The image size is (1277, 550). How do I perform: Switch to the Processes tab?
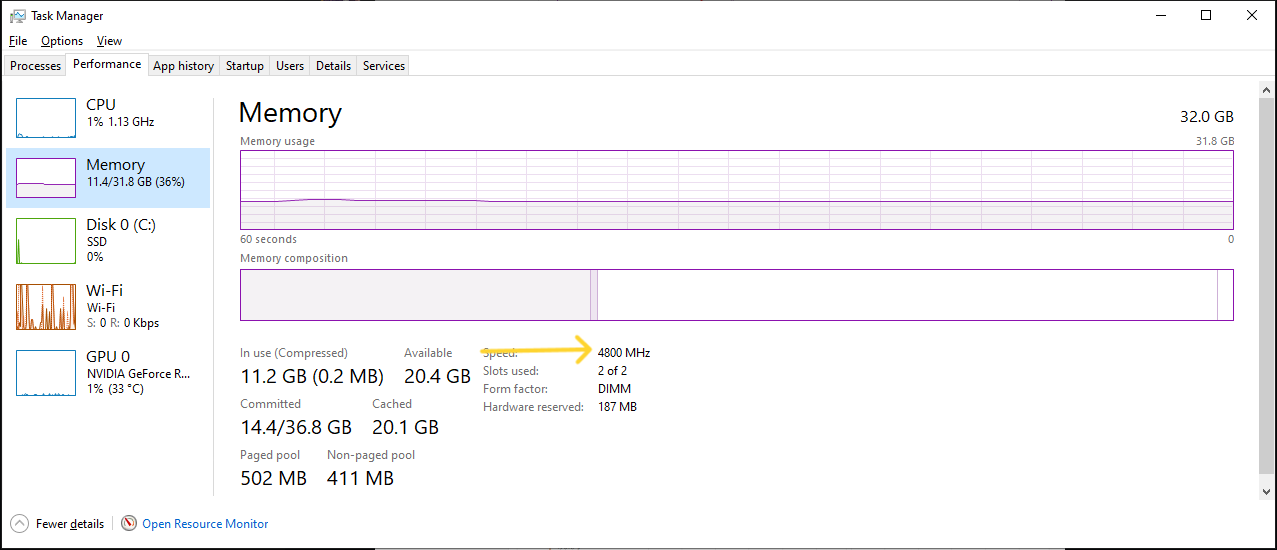[36, 66]
